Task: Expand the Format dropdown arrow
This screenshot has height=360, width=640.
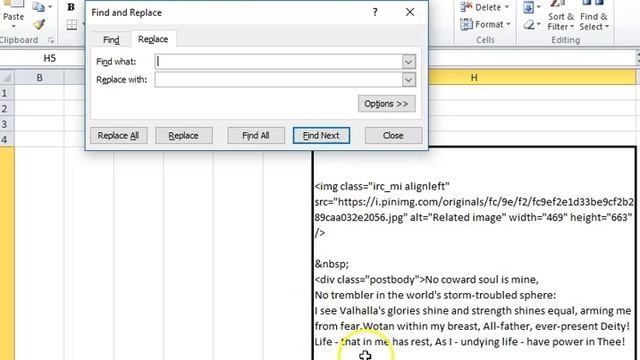Action: [x=509, y=24]
